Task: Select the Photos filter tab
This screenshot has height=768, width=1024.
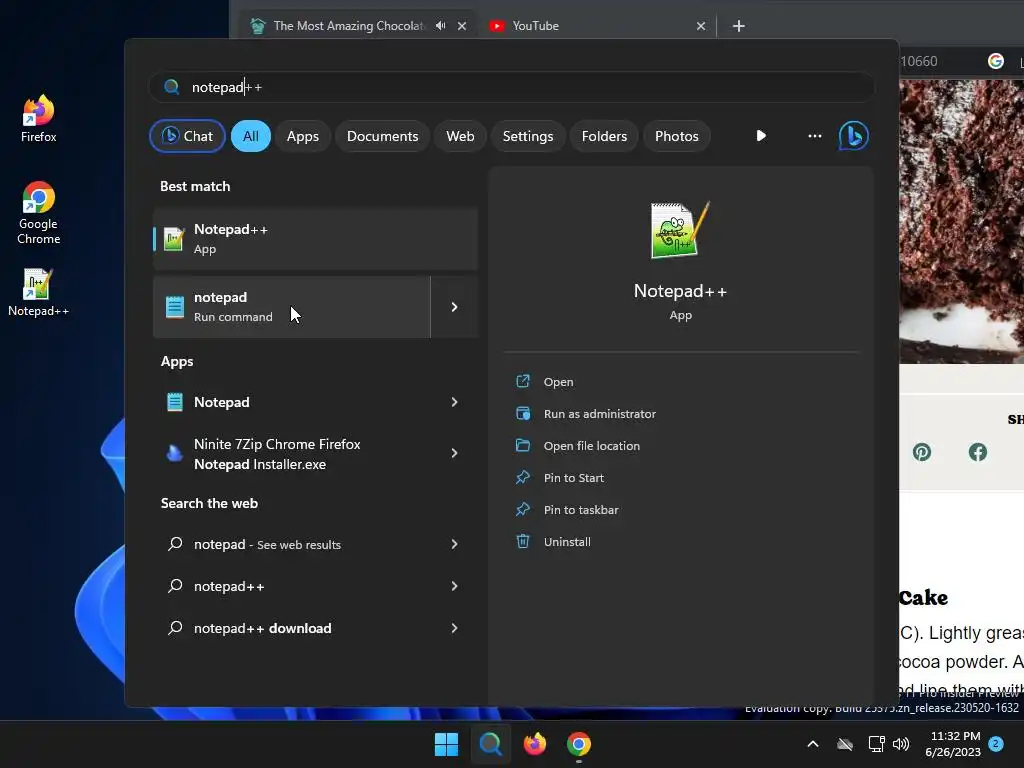Action: pyautogui.click(x=677, y=136)
